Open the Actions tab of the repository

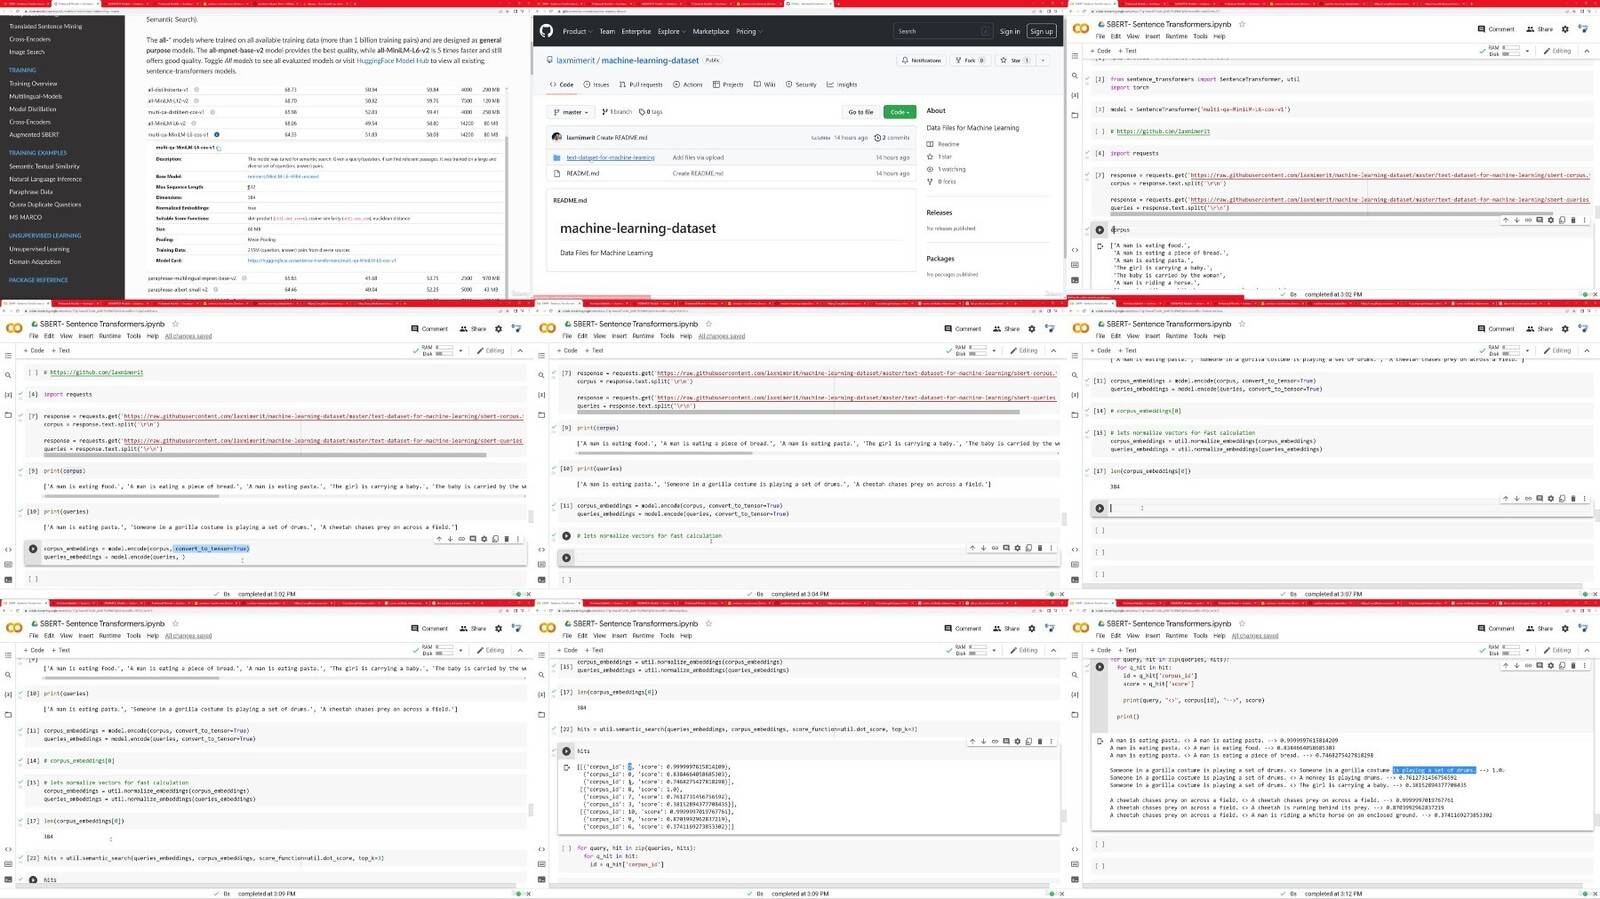[x=688, y=85]
